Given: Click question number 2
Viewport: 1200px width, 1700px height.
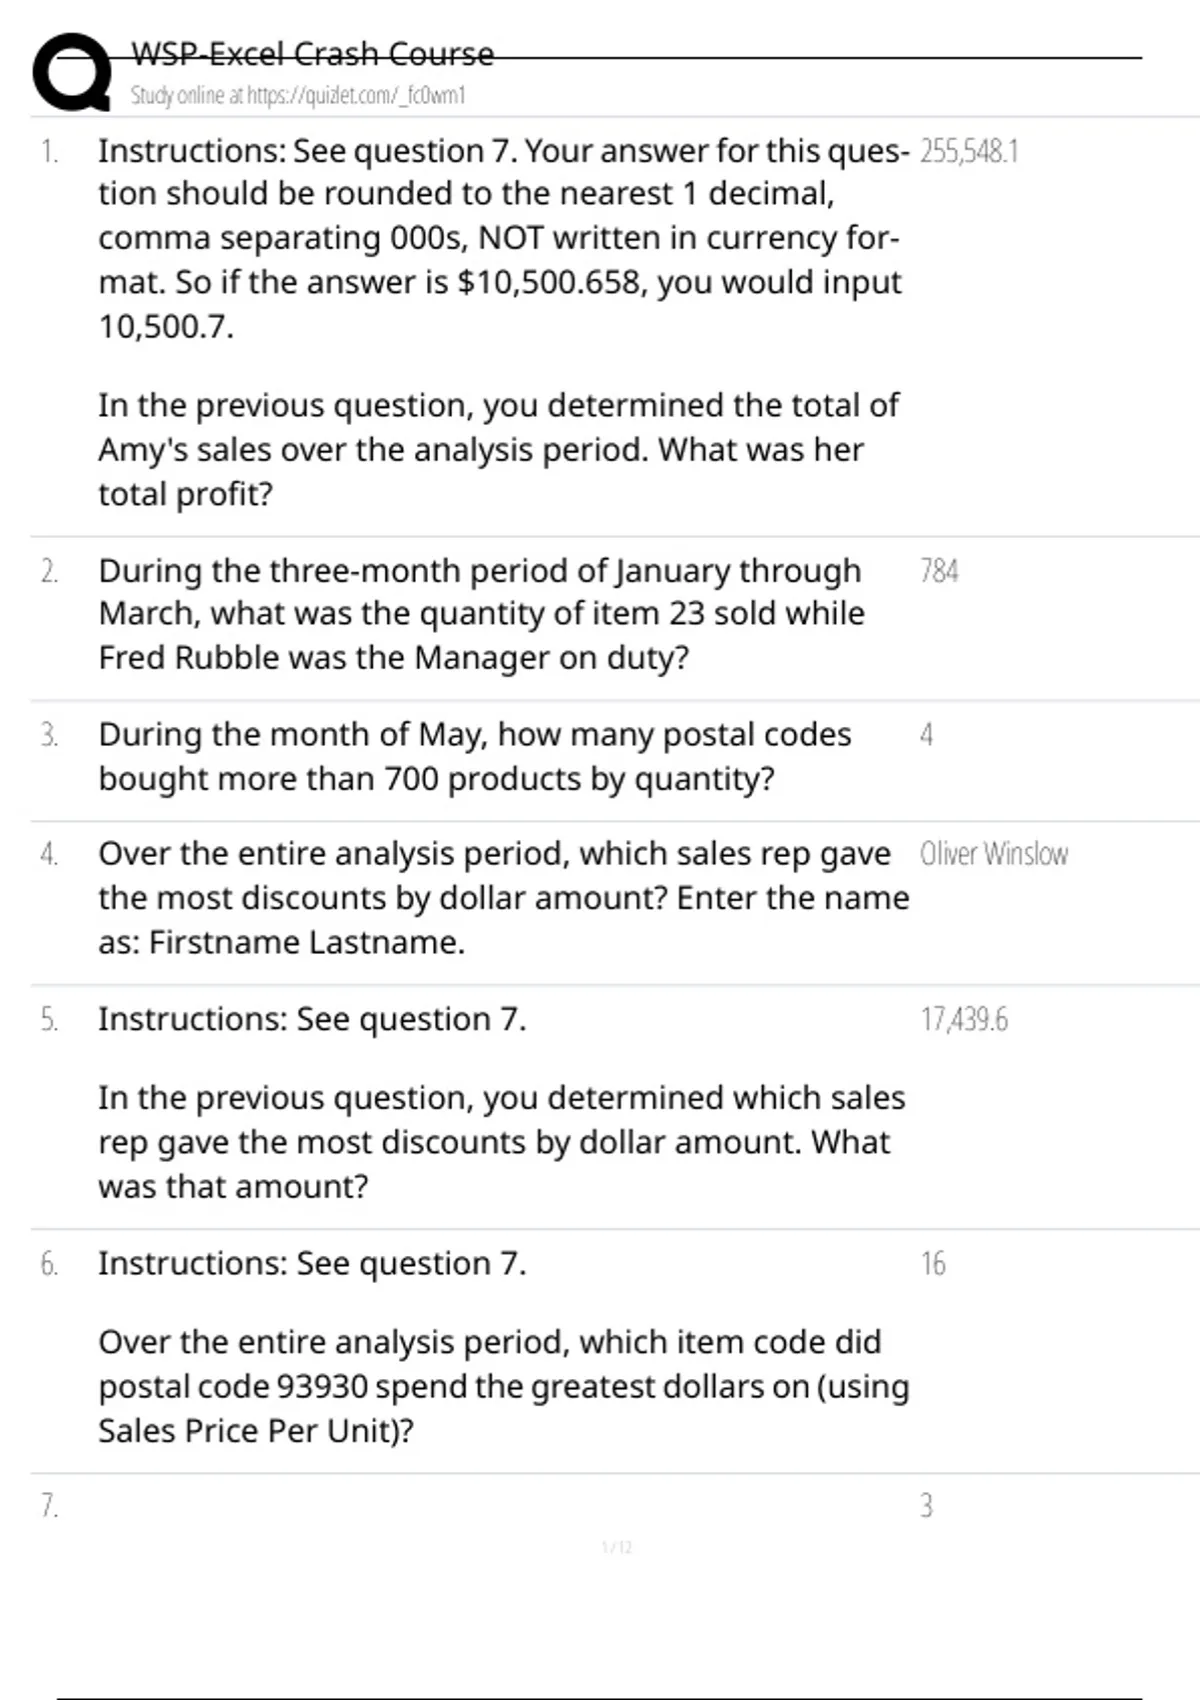Looking at the screenshot, I should (x=49, y=571).
